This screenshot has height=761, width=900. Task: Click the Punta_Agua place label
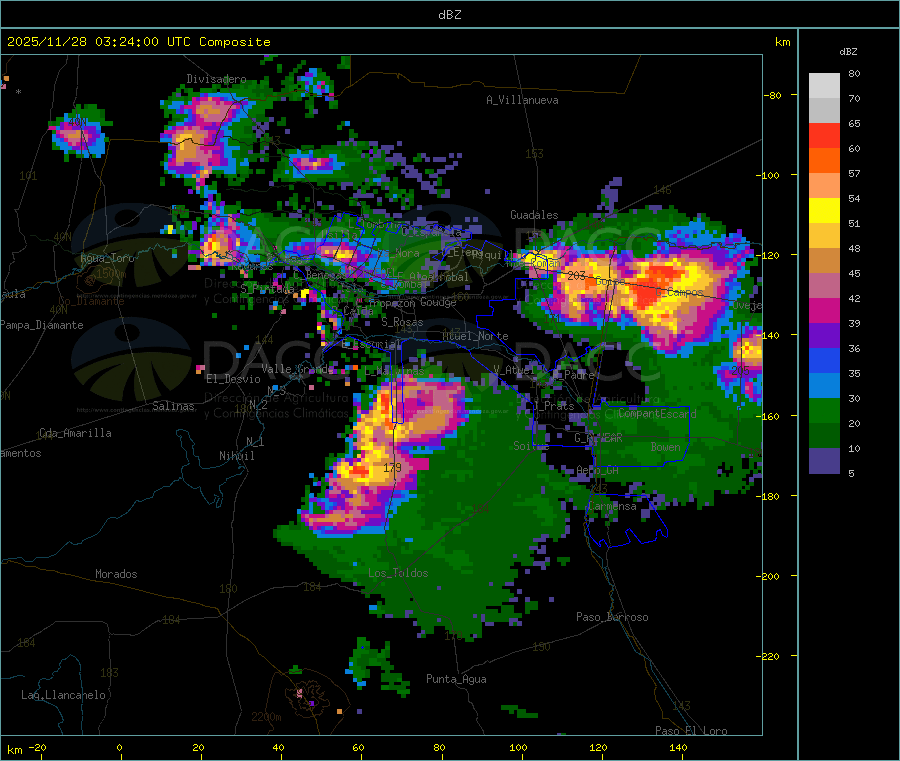(x=456, y=679)
